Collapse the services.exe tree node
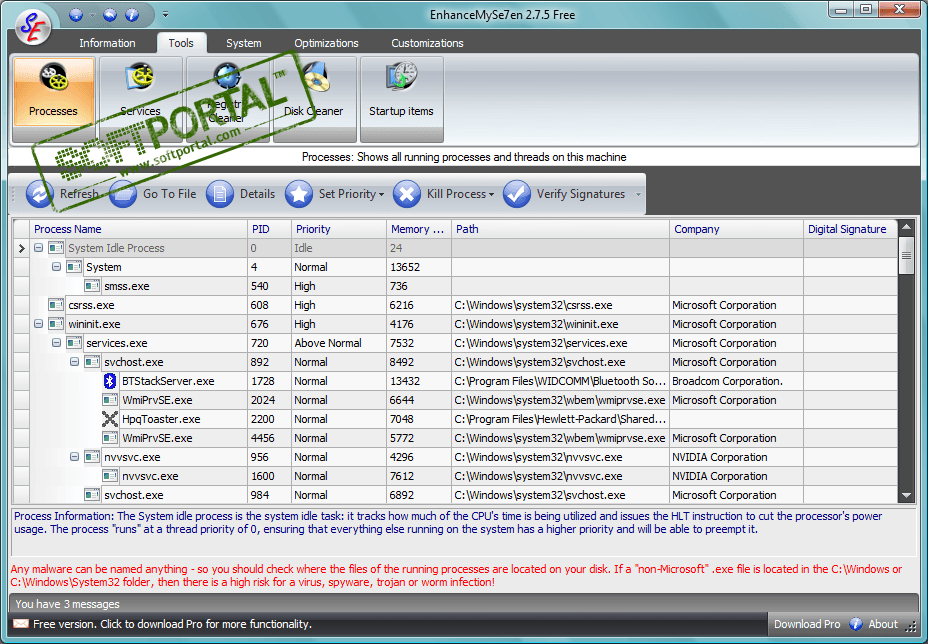Image resolution: width=928 pixels, height=644 pixels. coord(56,343)
